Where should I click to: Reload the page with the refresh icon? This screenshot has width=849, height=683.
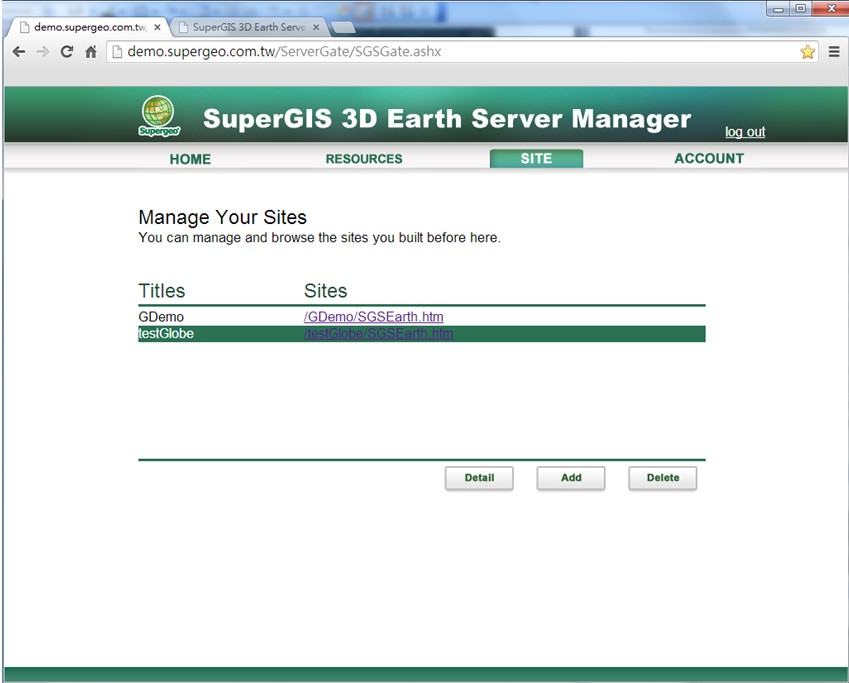click(x=67, y=52)
